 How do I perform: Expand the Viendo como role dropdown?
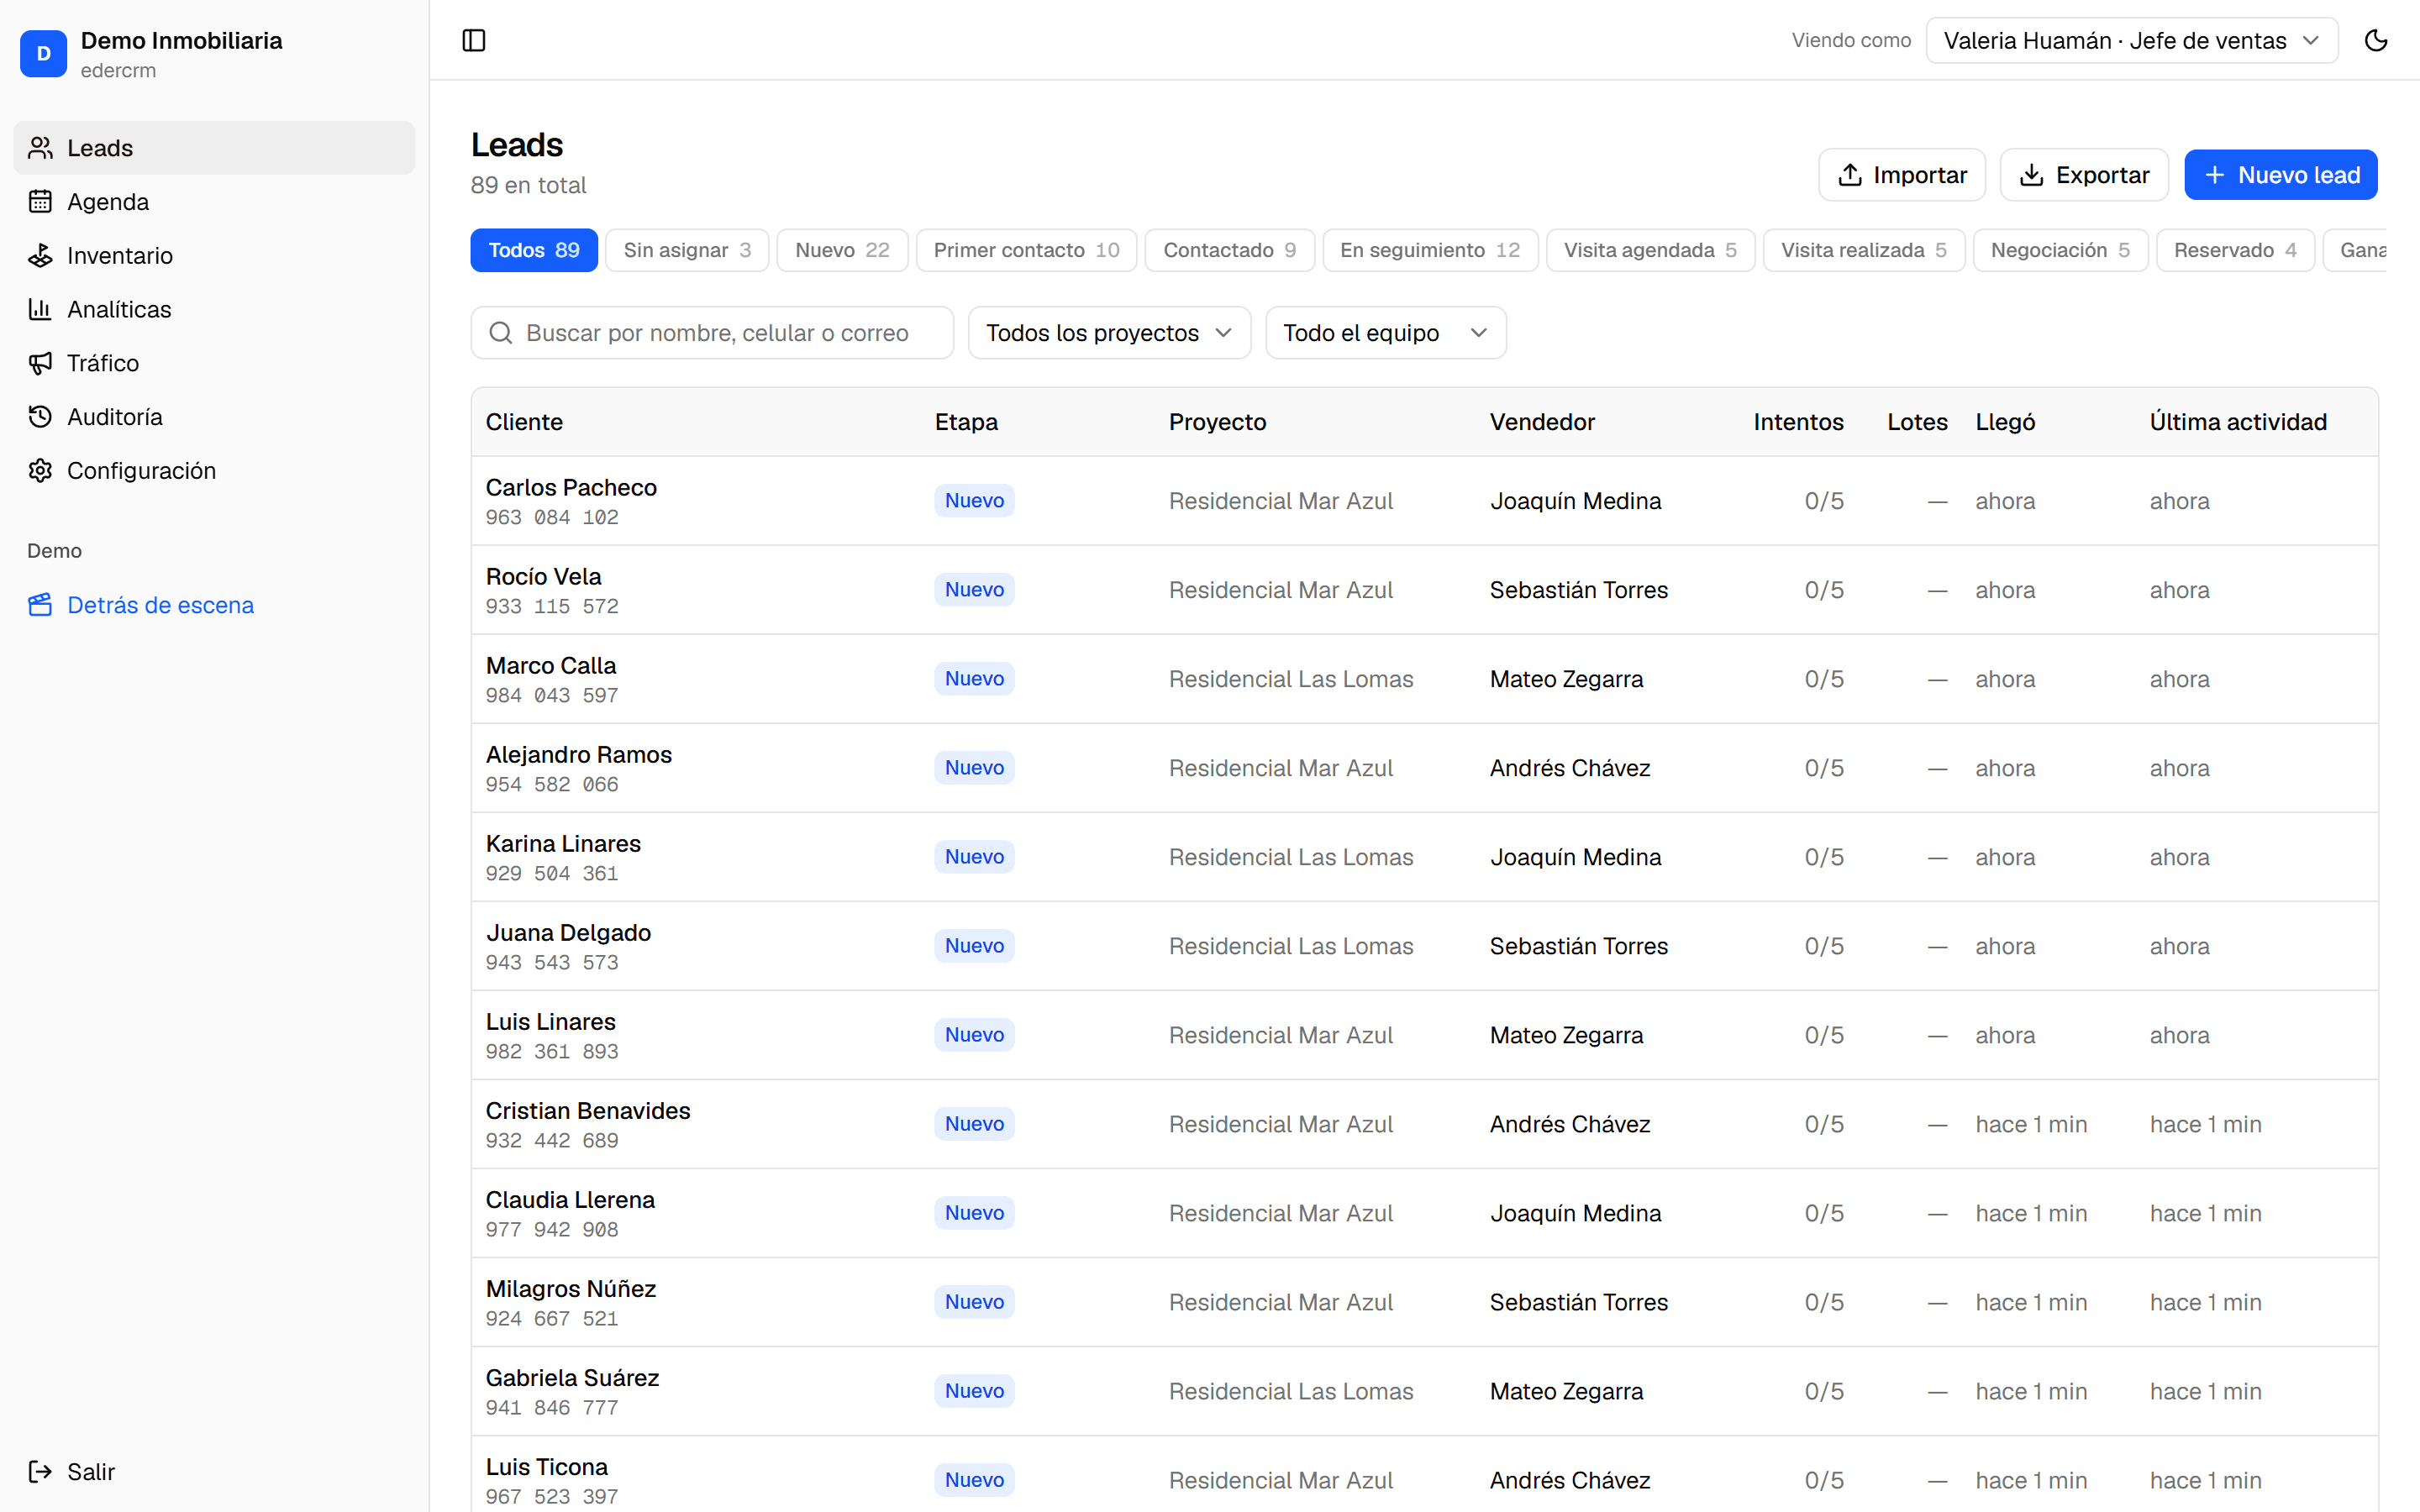pyautogui.click(x=2132, y=40)
